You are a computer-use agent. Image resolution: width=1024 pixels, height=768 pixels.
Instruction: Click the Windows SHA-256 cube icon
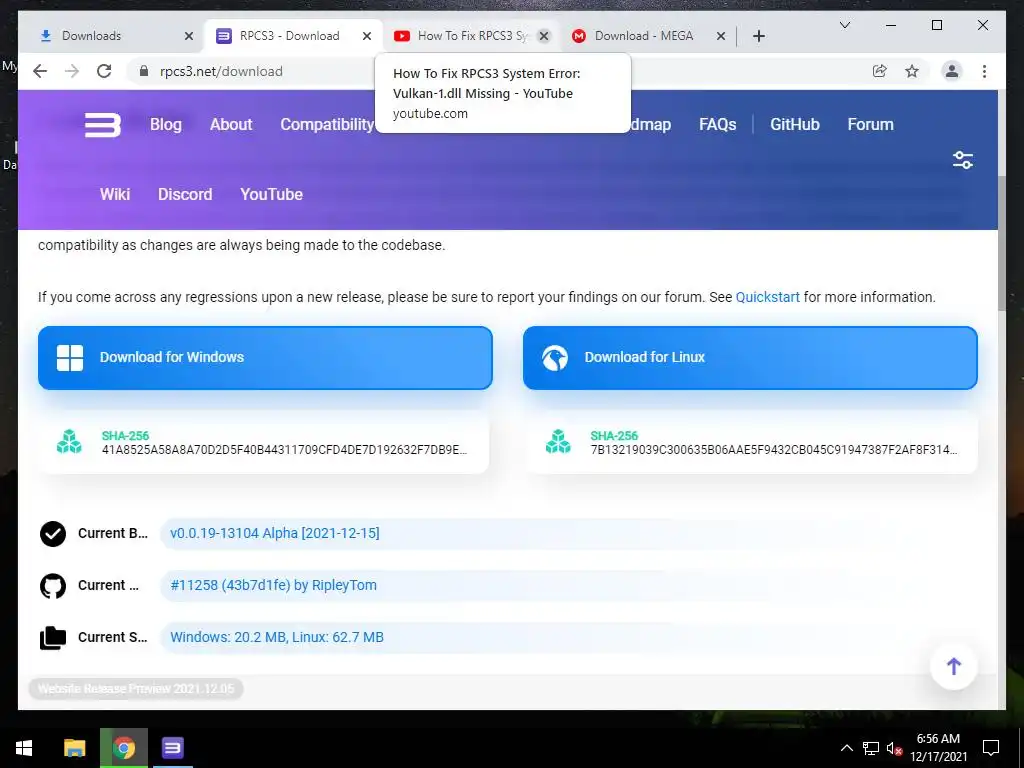(x=69, y=442)
